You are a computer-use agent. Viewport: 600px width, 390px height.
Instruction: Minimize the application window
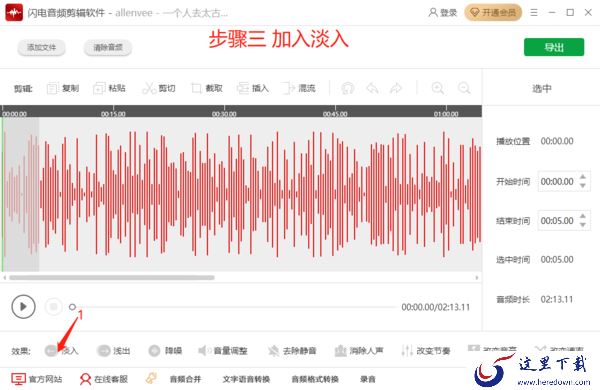tap(552, 13)
